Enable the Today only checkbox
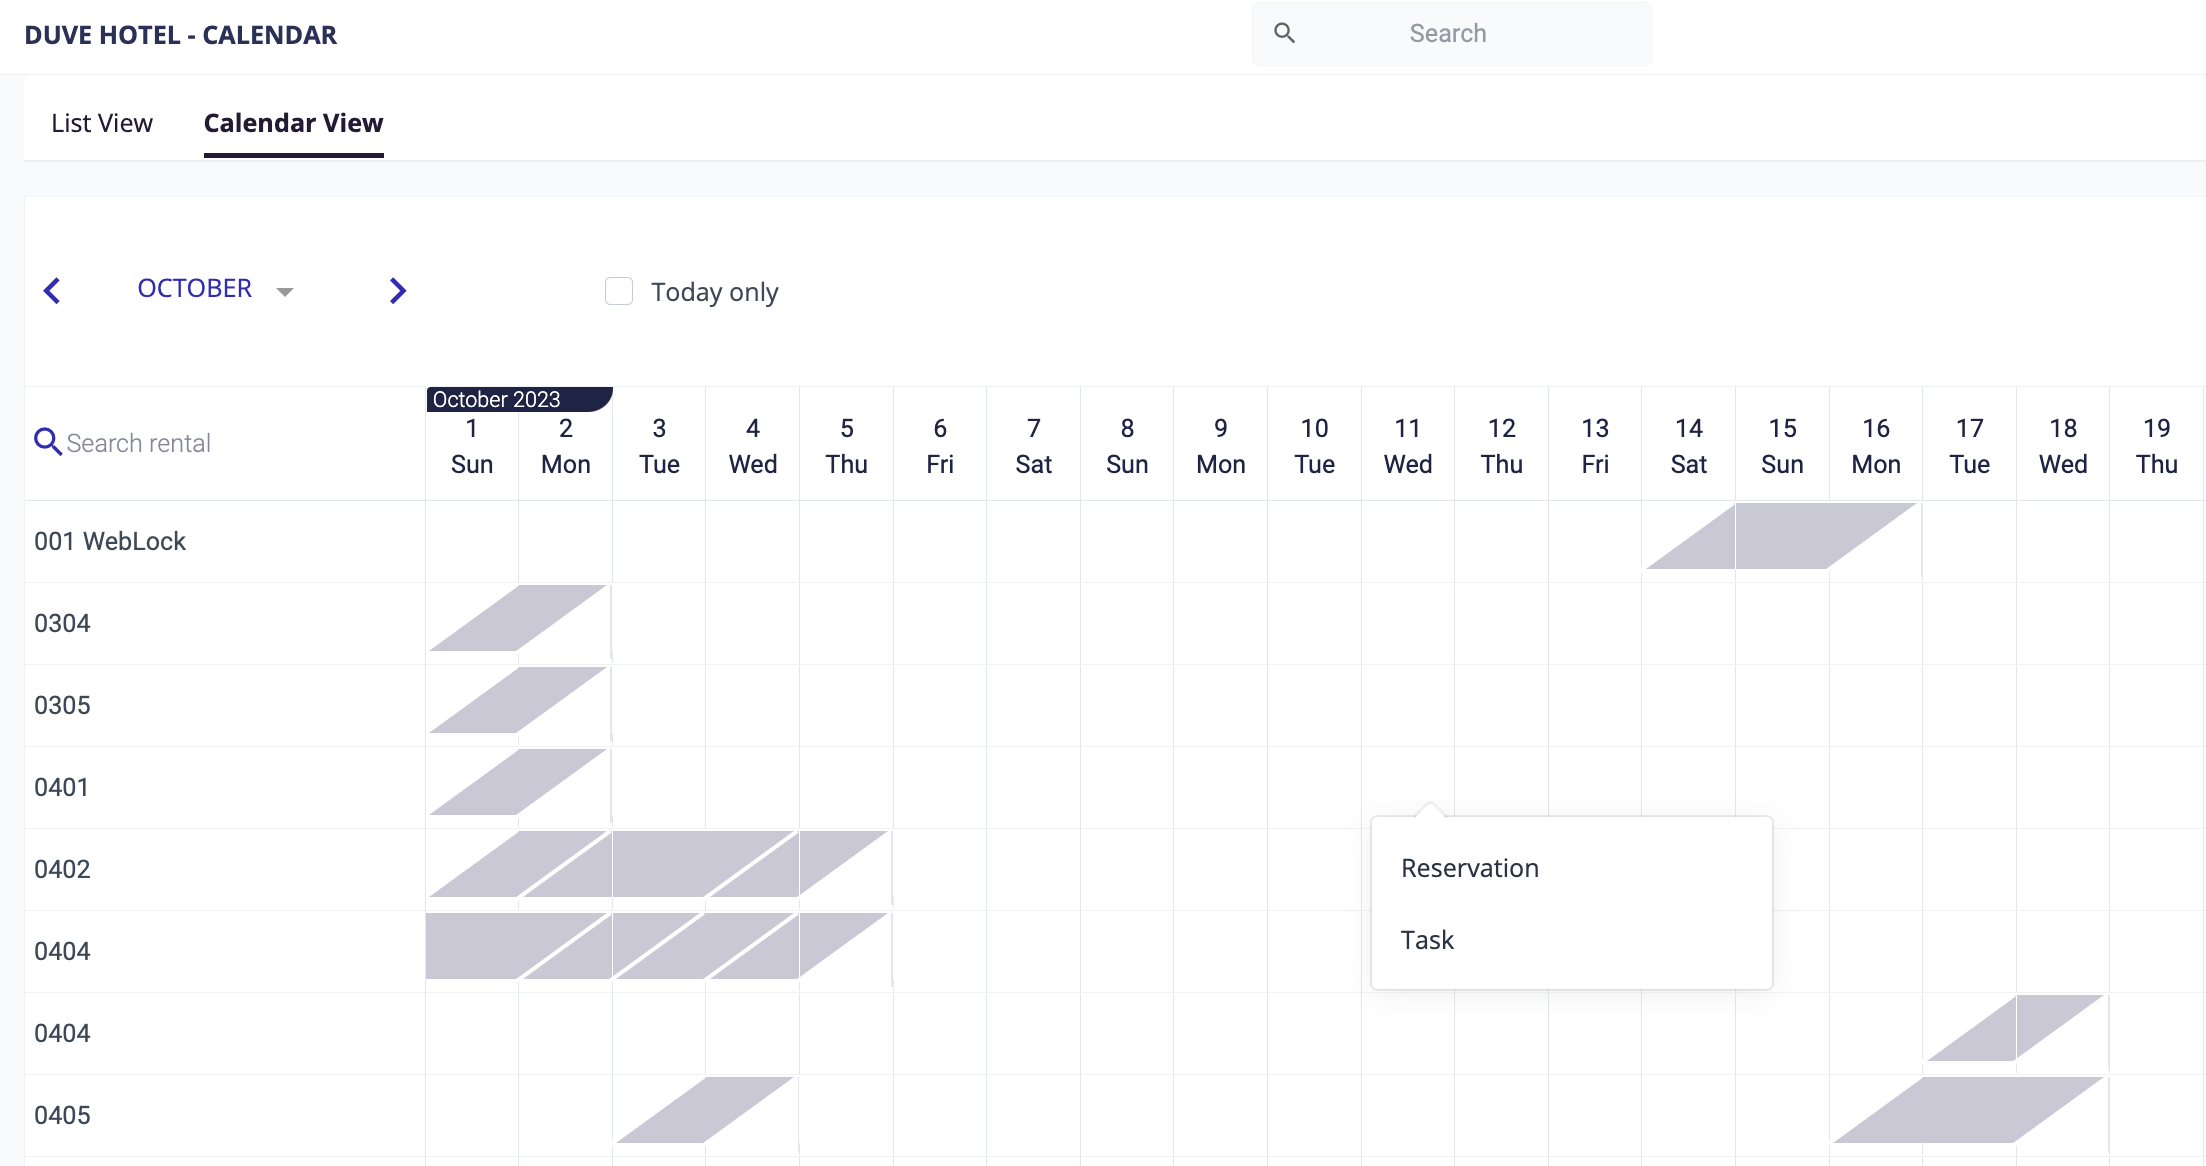Screen dimensions: 2206x1166 pyautogui.click(x=619, y=291)
